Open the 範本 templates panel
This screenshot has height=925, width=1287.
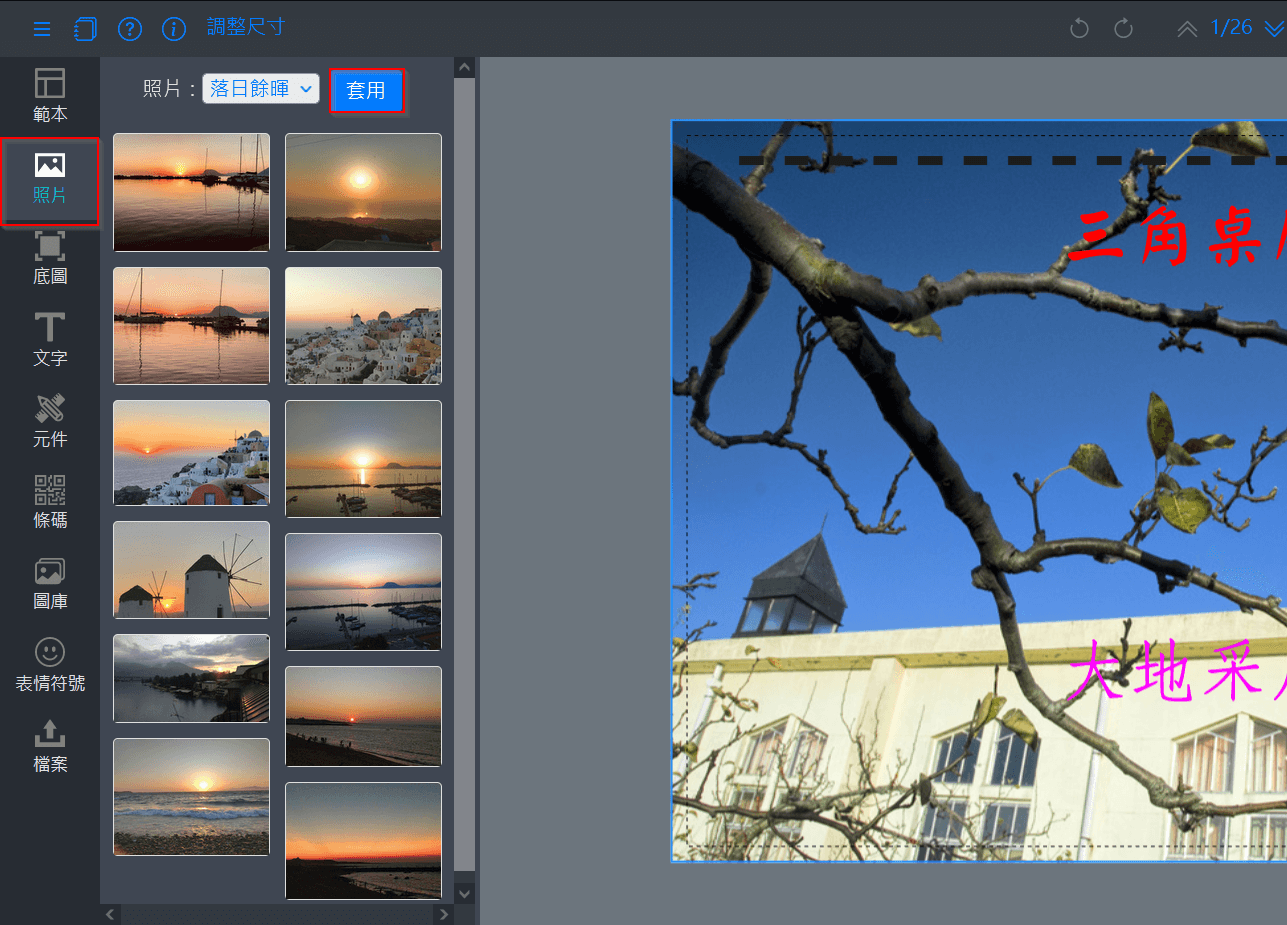click(50, 96)
